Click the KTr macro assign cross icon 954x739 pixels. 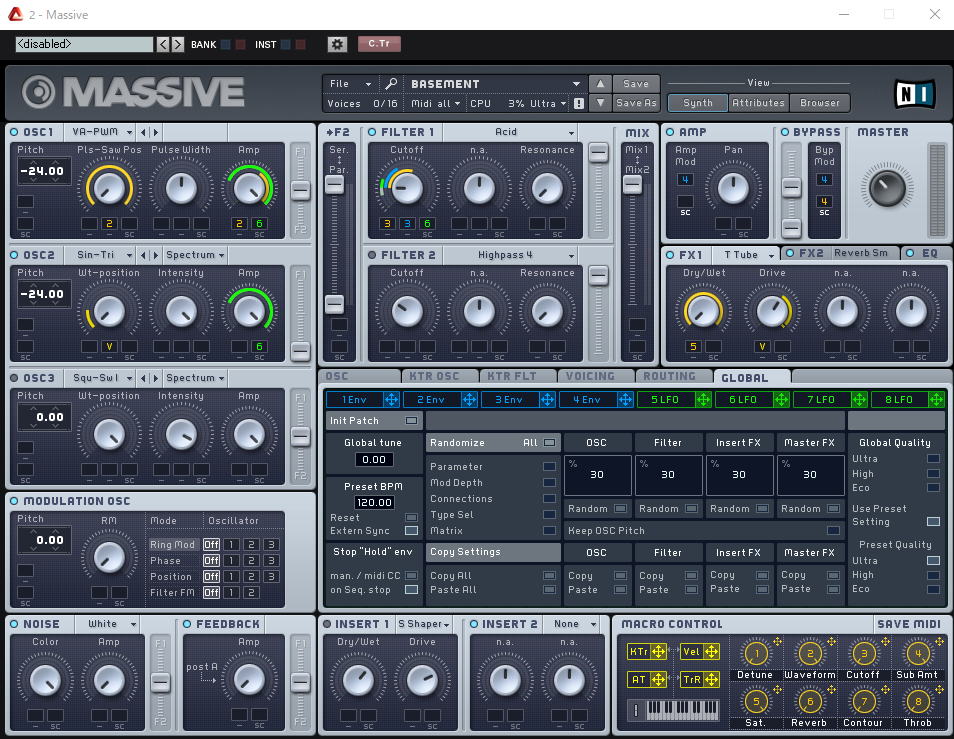[x=658, y=652]
